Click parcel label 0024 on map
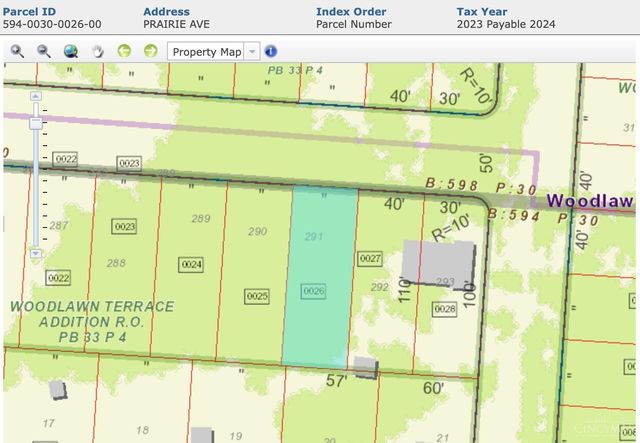This screenshot has width=640, height=443. click(x=191, y=264)
